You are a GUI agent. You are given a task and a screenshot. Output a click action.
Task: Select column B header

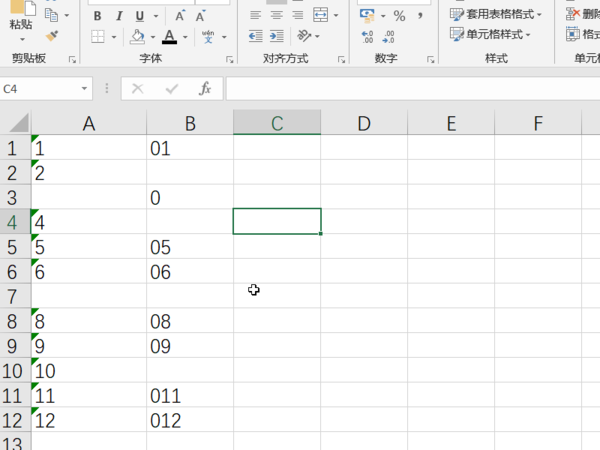(190, 123)
